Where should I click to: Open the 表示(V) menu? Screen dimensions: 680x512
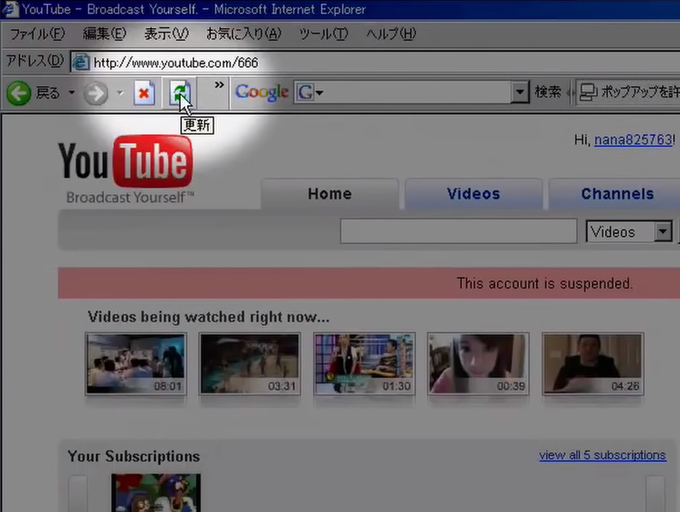click(x=166, y=34)
